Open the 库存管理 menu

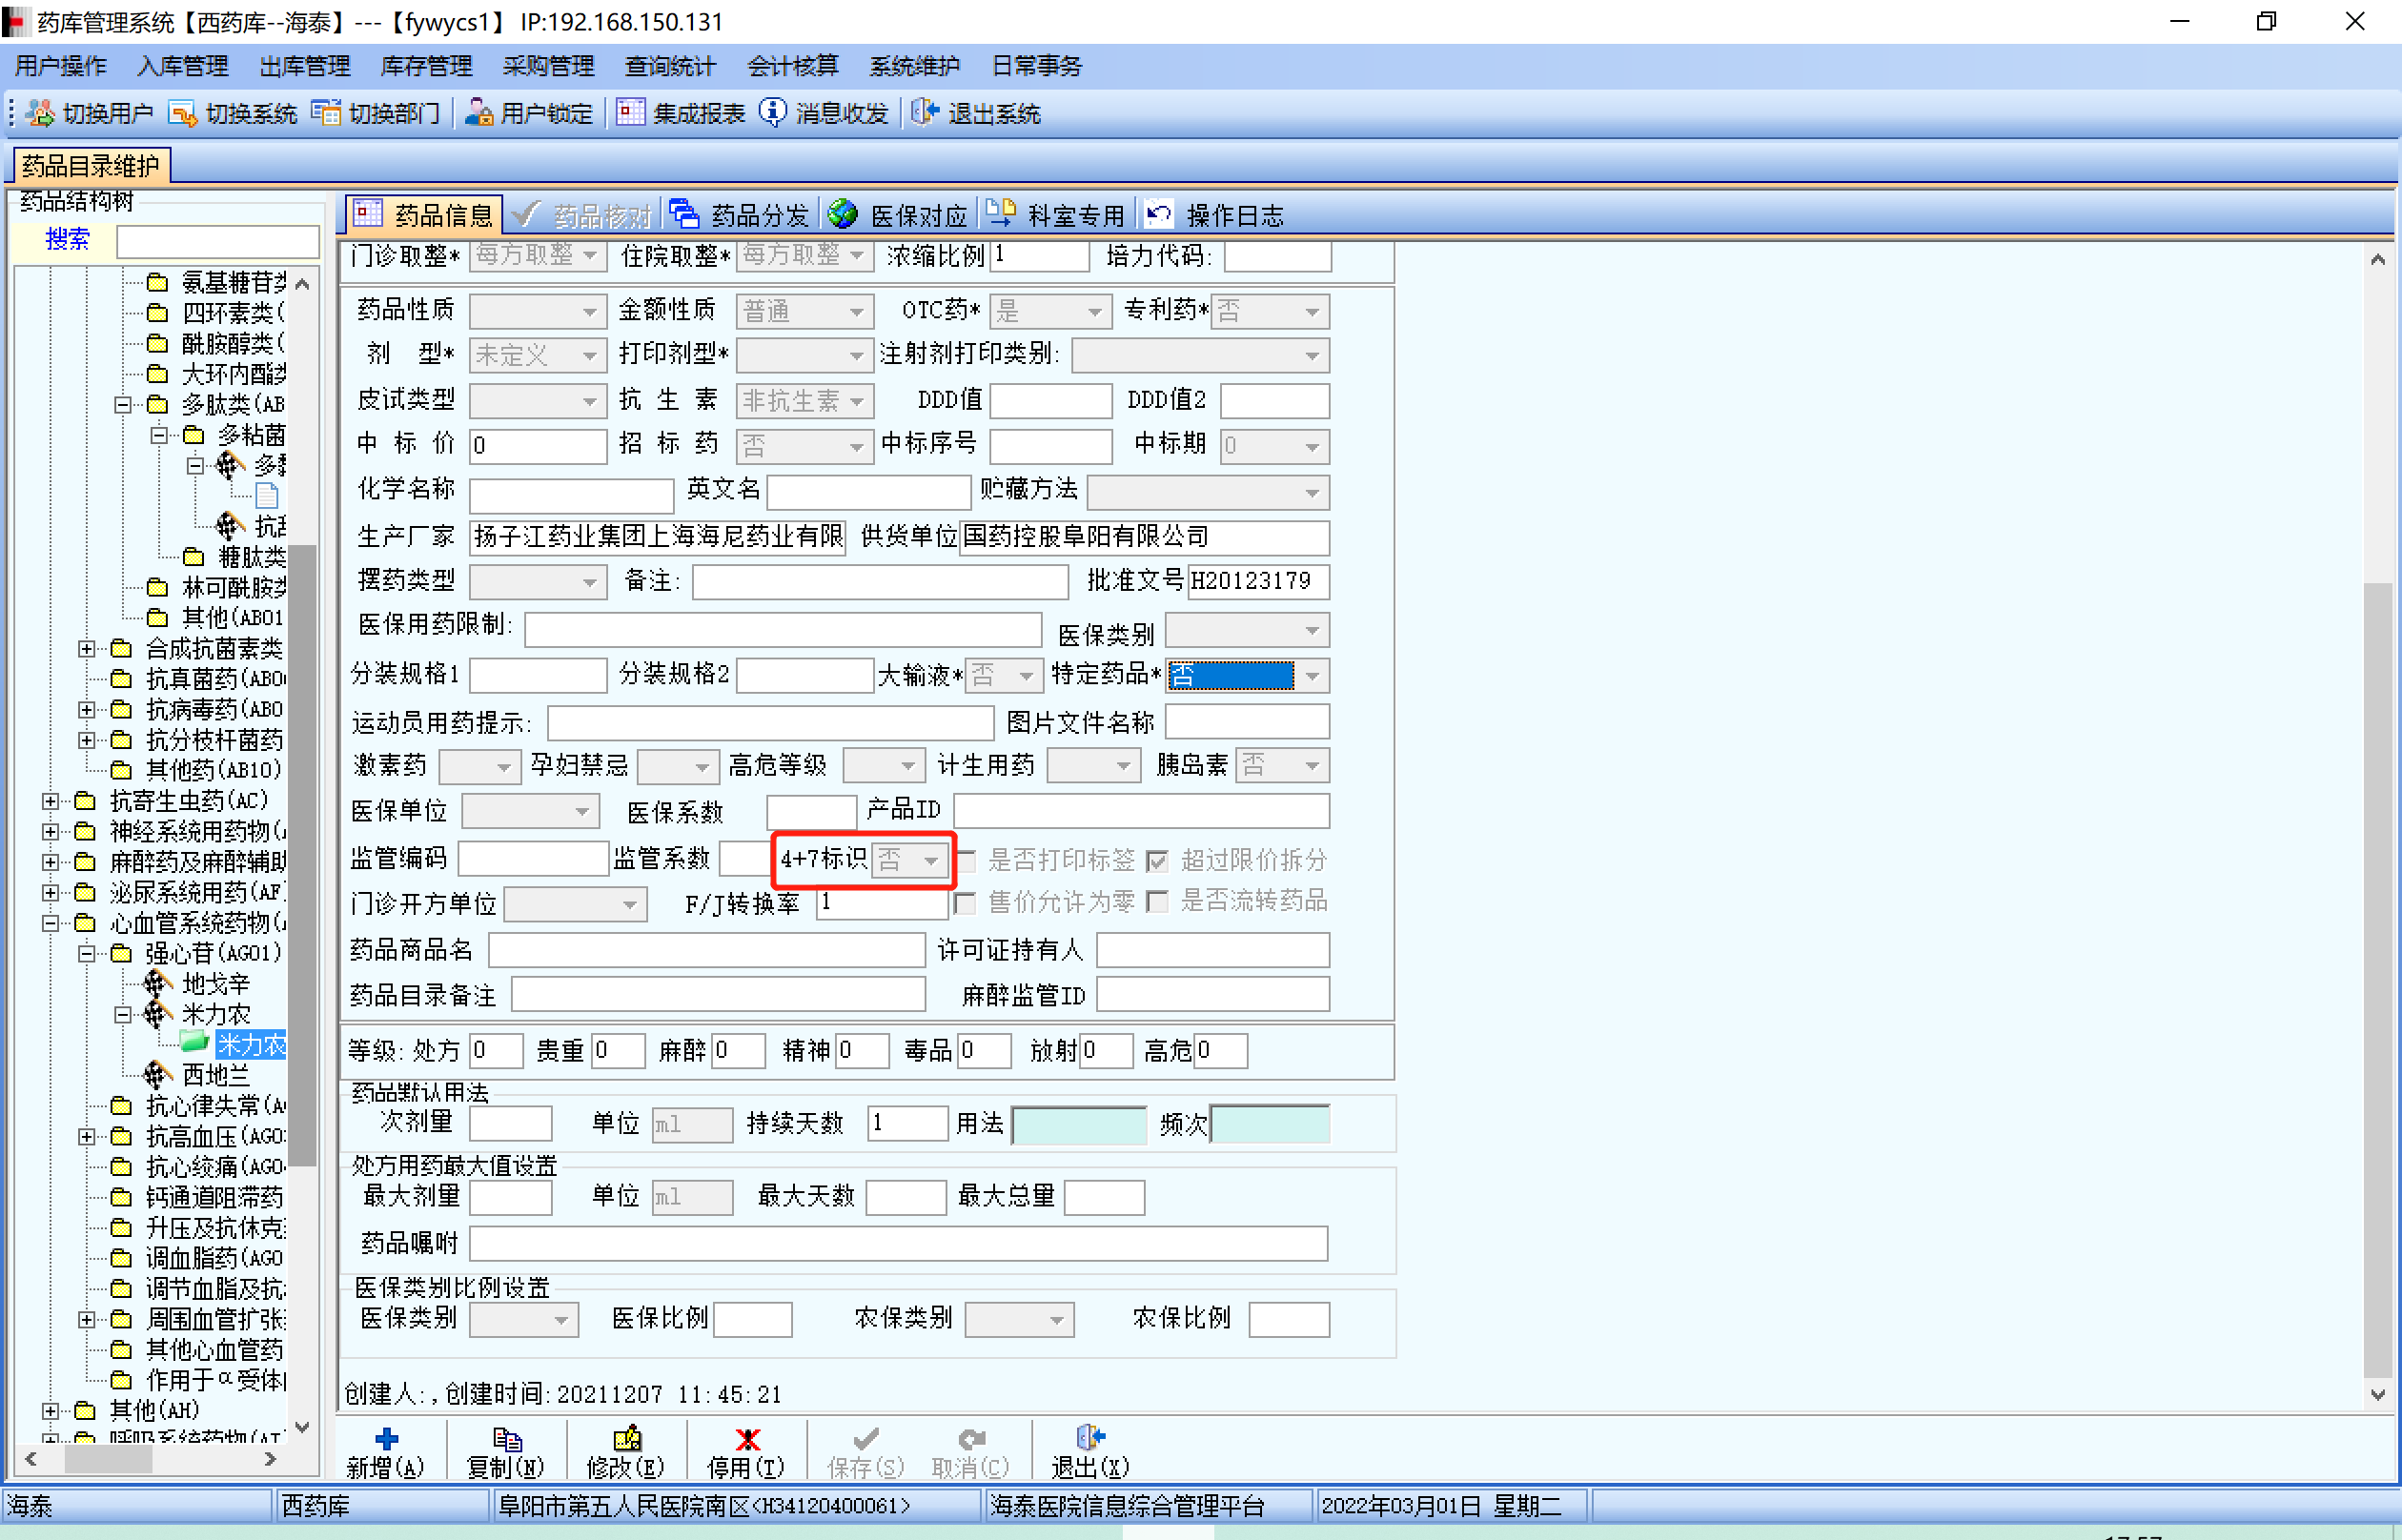[x=426, y=66]
